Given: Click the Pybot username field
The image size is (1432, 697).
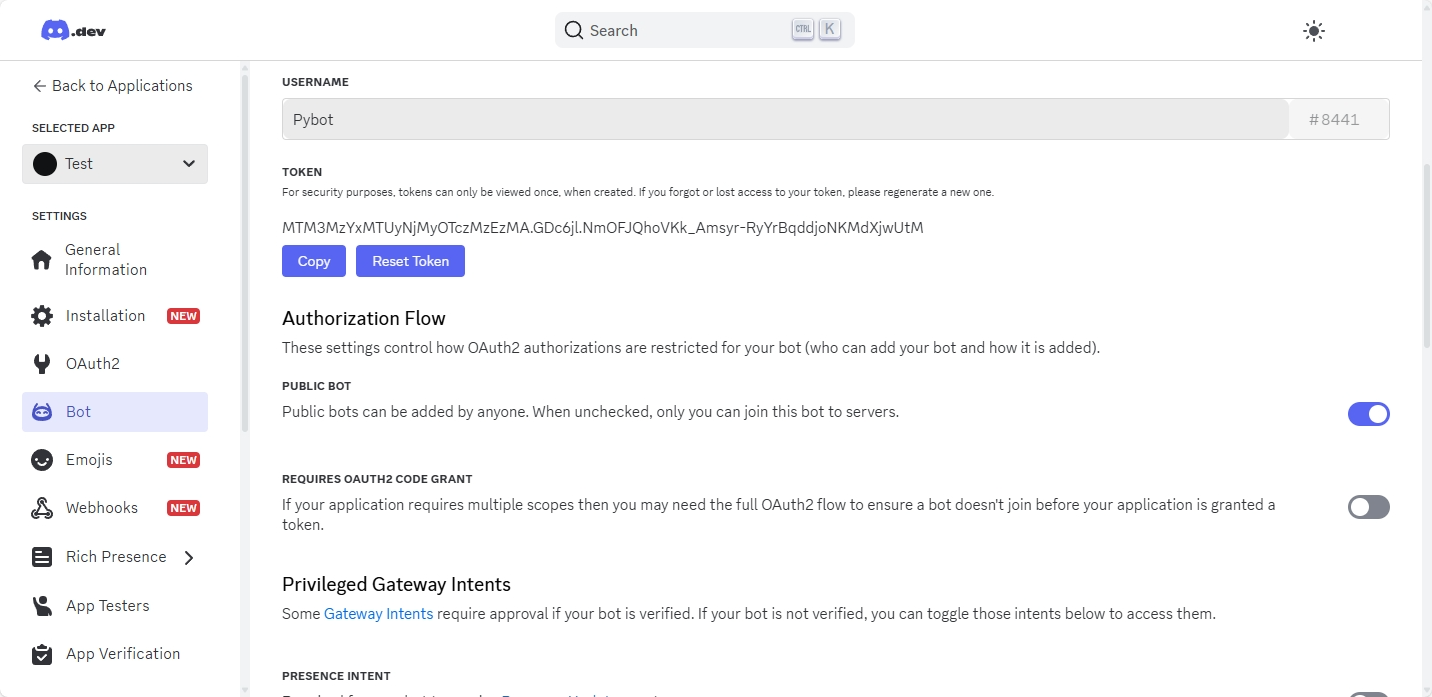Looking at the screenshot, I should coord(785,119).
